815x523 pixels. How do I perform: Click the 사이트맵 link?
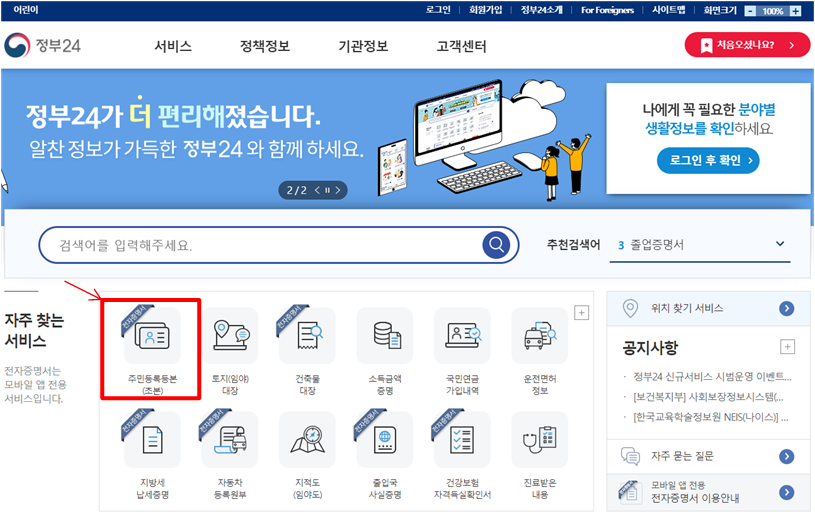(668, 10)
